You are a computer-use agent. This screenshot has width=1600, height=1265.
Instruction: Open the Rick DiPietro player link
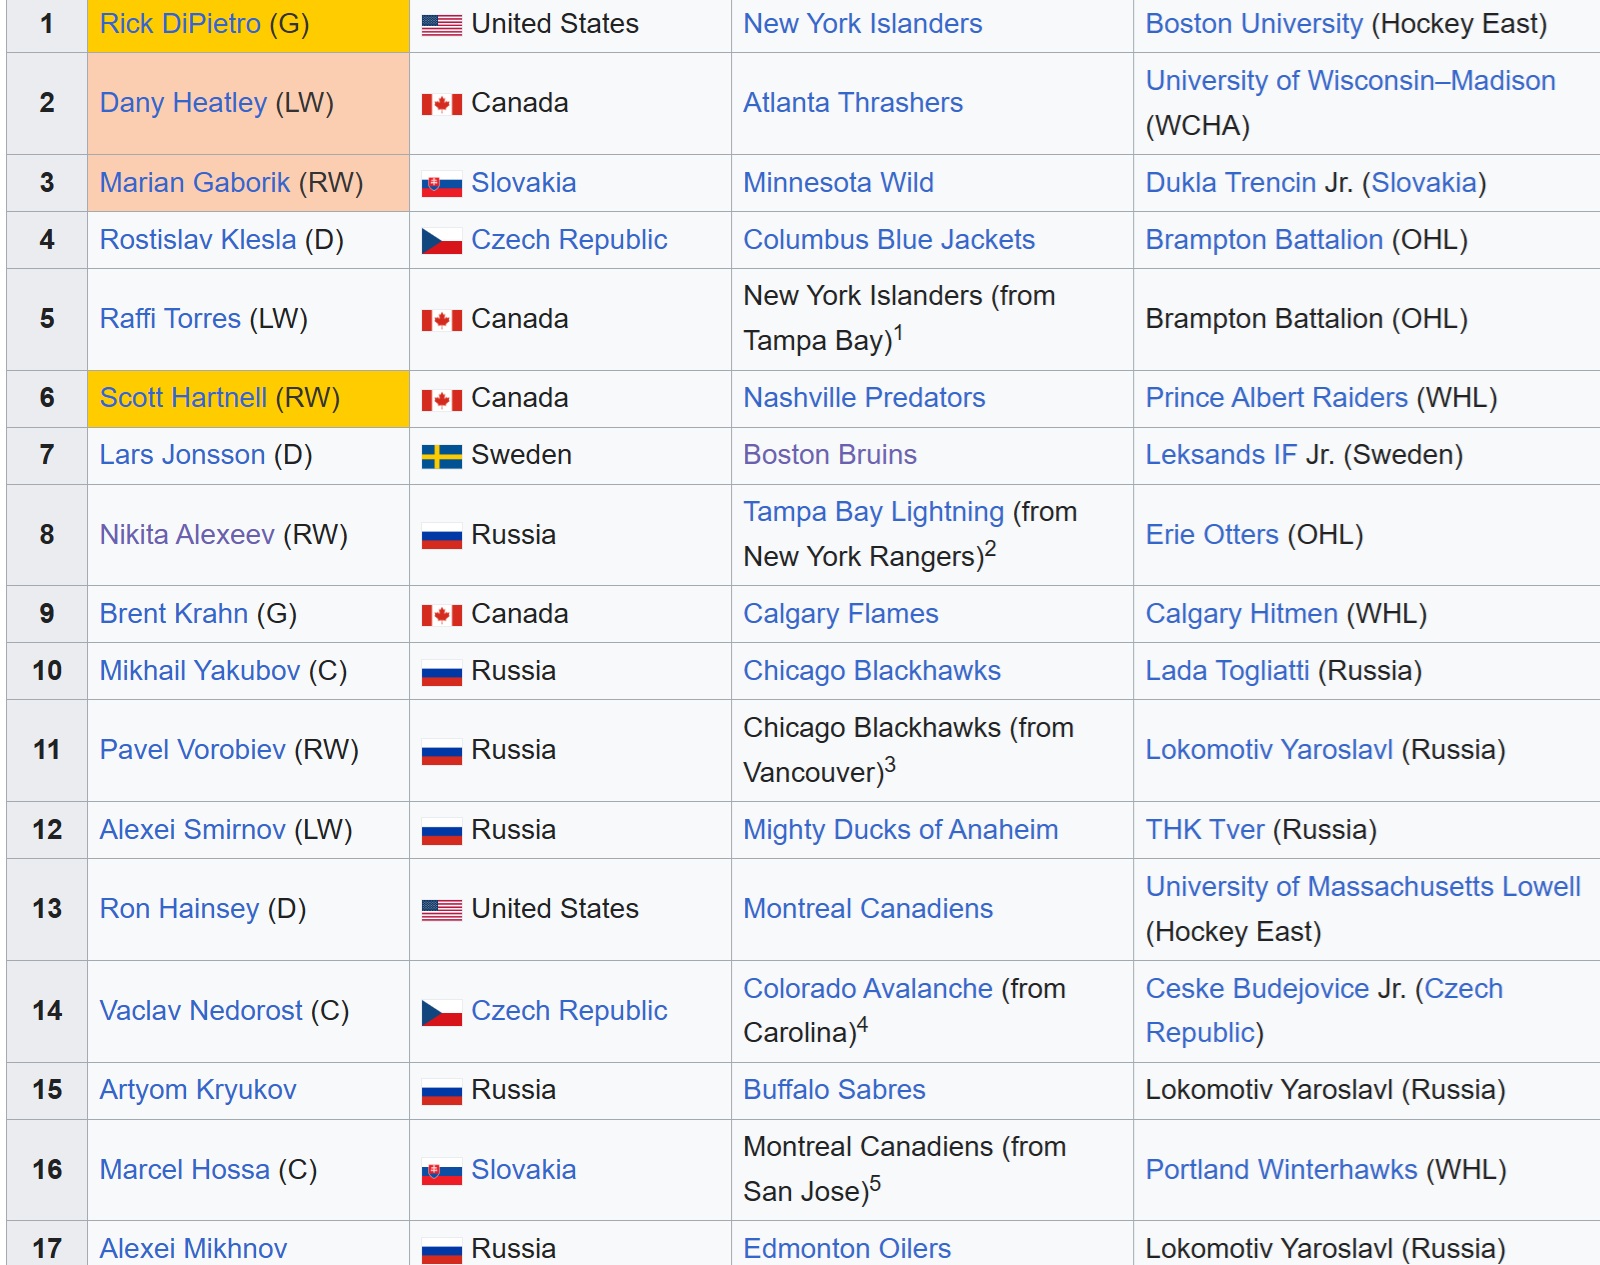tap(180, 24)
